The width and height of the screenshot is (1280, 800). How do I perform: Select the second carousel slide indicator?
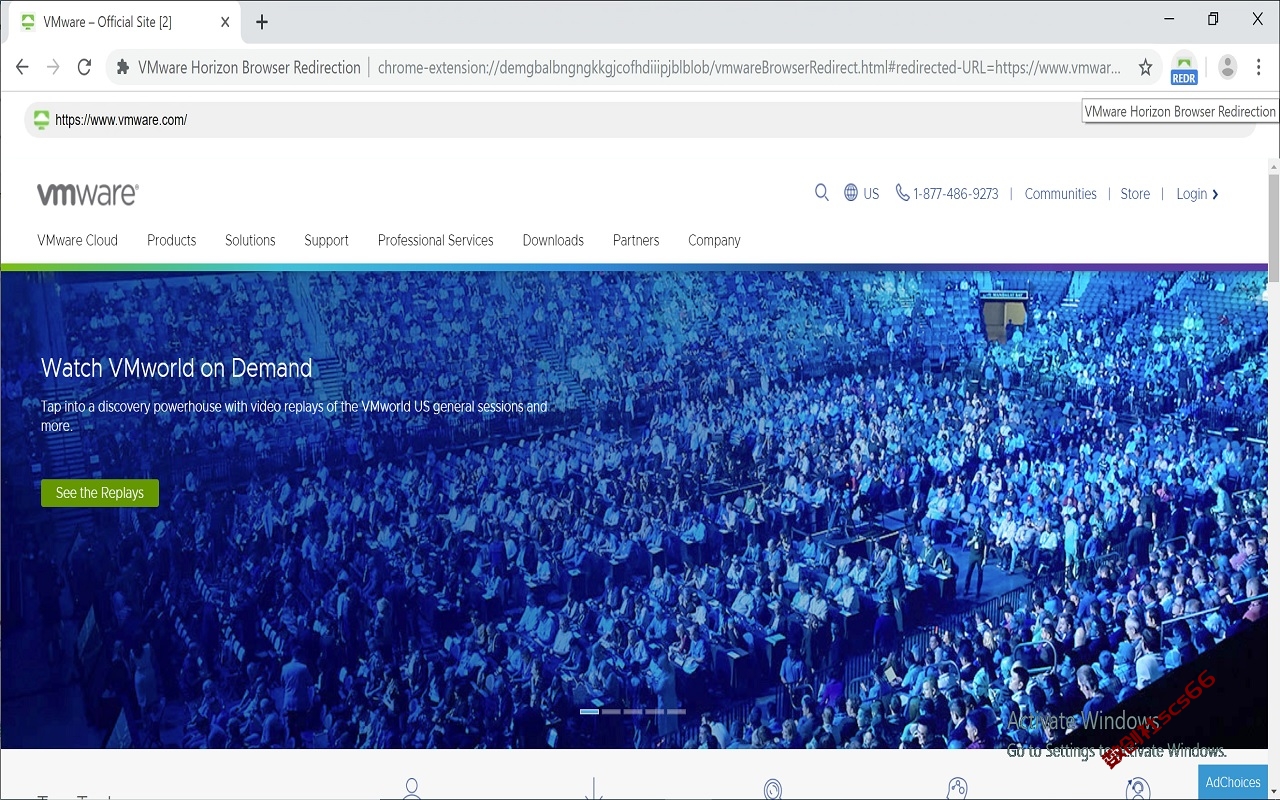click(x=611, y=711)
